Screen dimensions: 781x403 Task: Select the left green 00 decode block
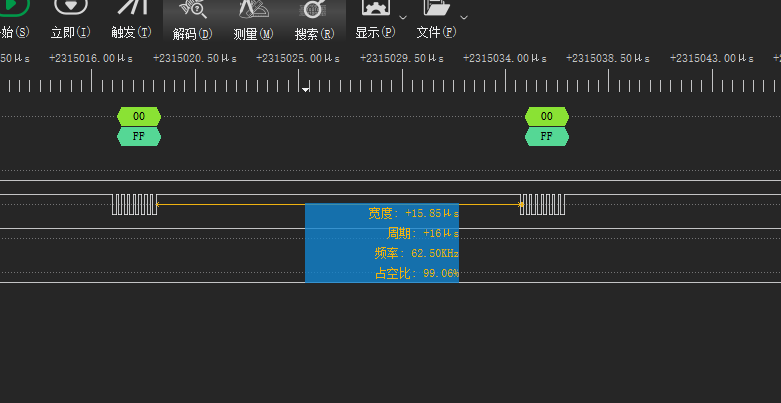point(139,117)
